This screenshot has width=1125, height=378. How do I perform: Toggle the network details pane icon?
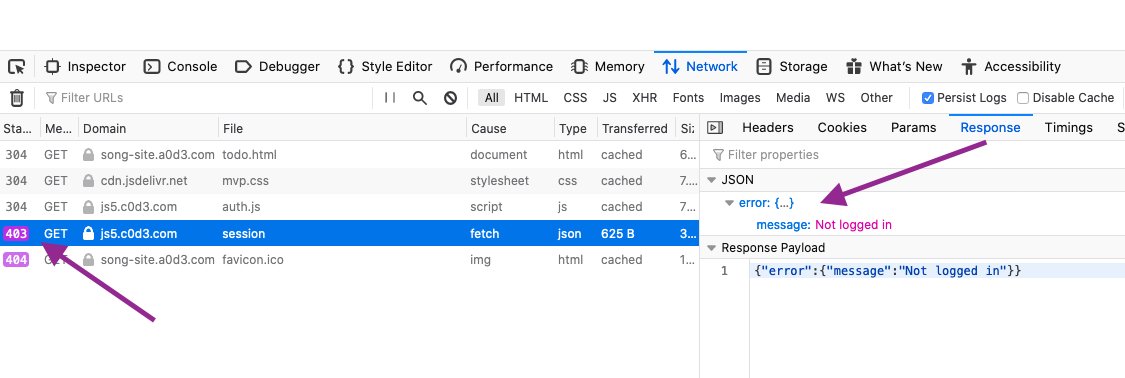[715, 128]
